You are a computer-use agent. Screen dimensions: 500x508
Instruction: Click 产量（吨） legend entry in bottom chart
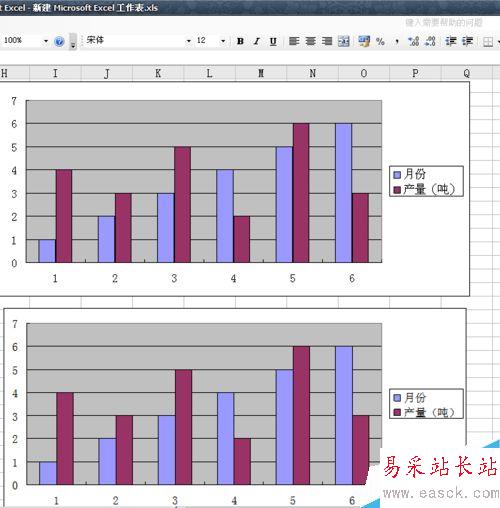(x=429, y=413)
